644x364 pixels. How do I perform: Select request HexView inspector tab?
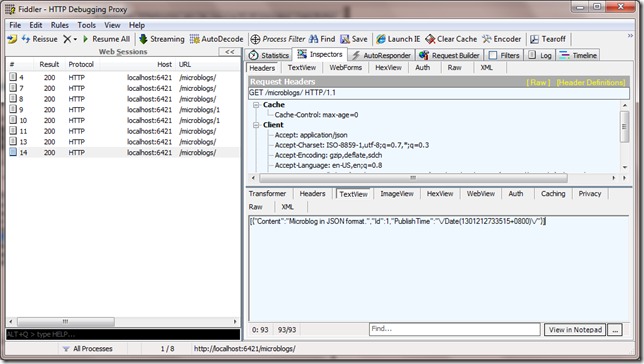pos(388,68)
